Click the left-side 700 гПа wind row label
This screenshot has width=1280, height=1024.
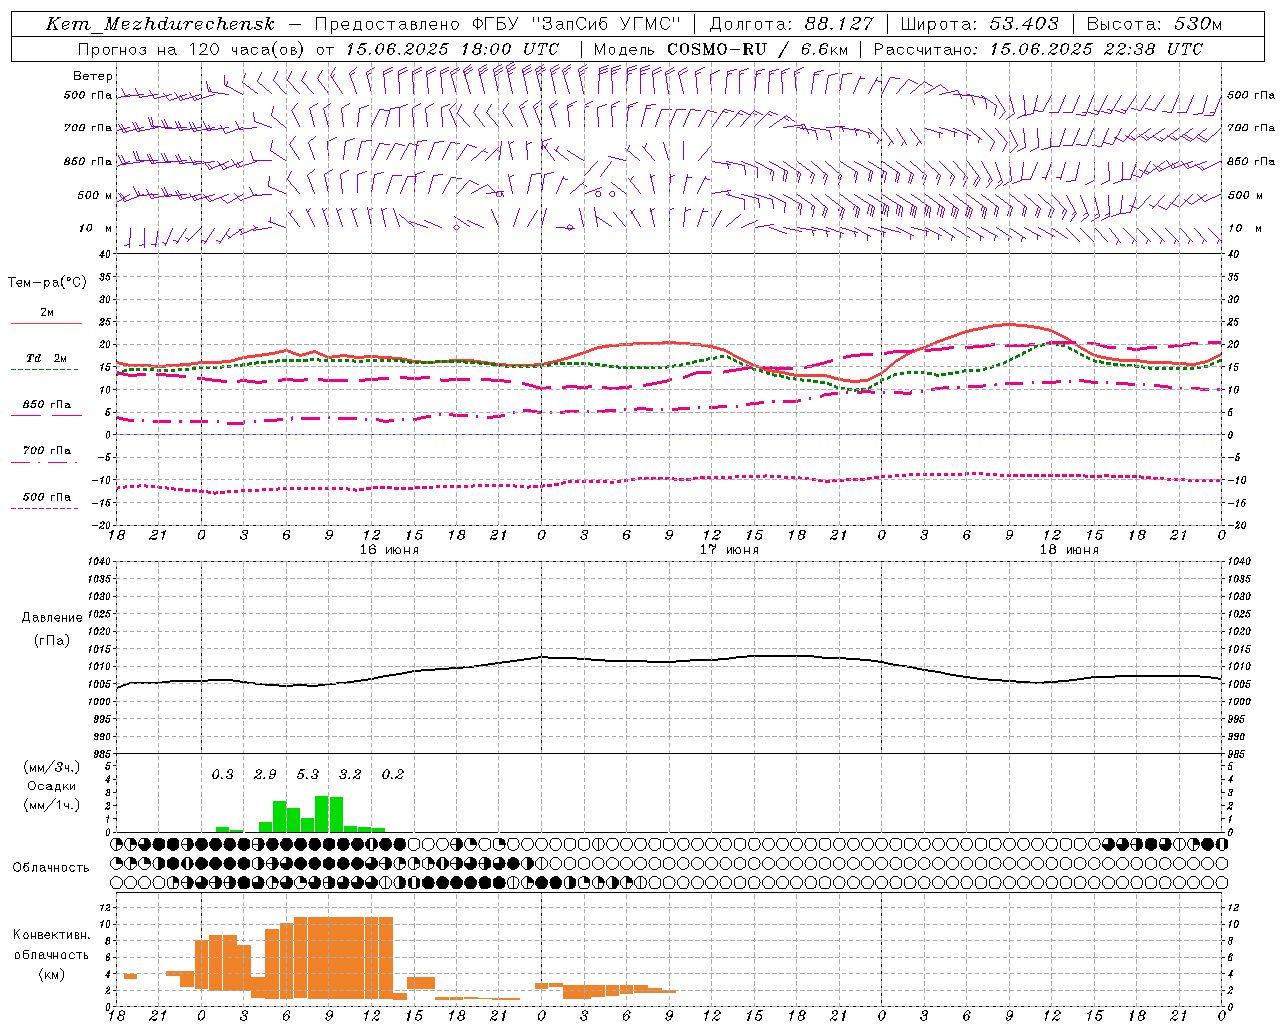(88, 128)
